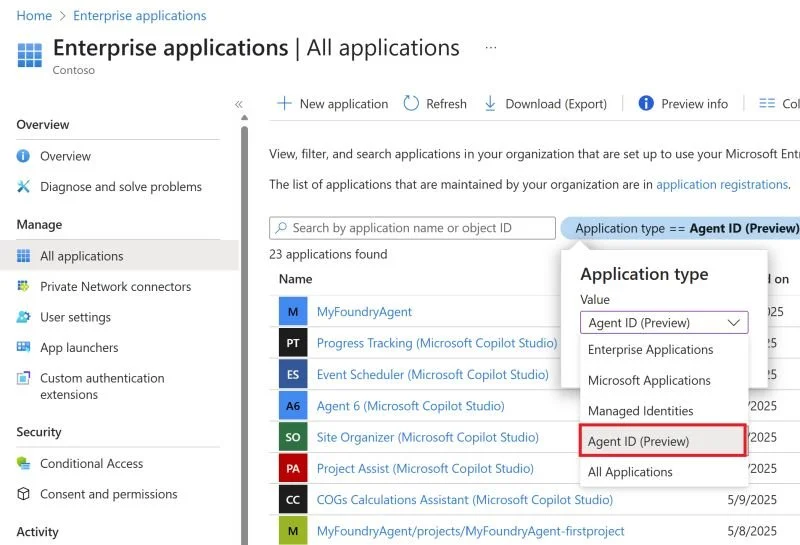The width and height of the screenshot is (800, 545).
Task: Click Enterprise applications breadcrumb
Action: [x=140, y=16]
